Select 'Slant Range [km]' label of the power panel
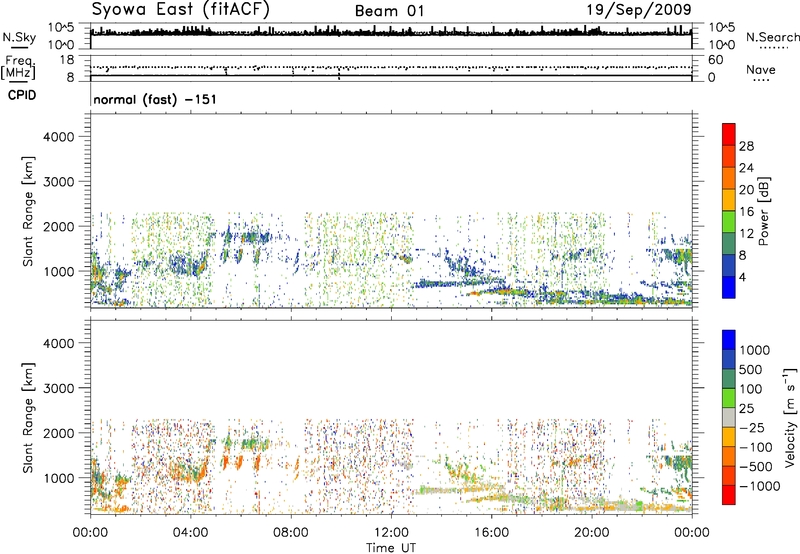The width and height of the screenshot is (800, 554). [x=28, y=211]
